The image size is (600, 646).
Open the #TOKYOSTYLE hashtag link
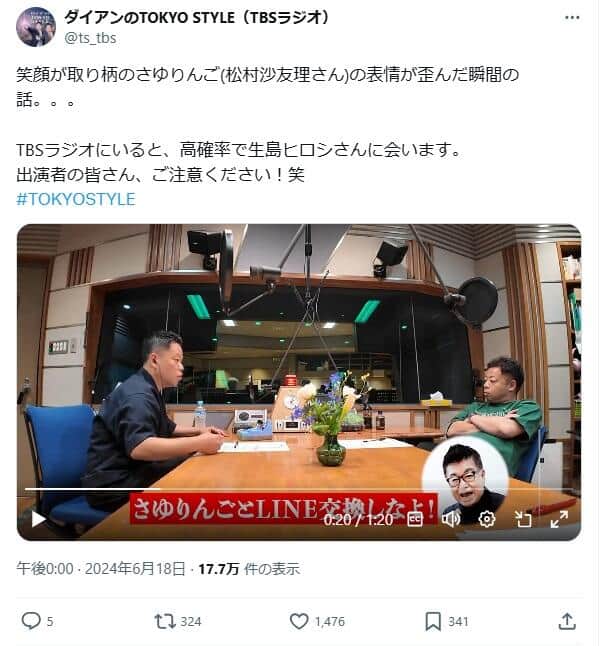(76, 199)
